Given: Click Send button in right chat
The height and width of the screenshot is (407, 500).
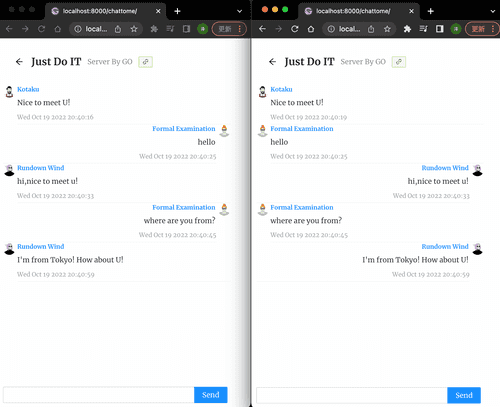Looking at the screenshot, I should pos(464,395).
